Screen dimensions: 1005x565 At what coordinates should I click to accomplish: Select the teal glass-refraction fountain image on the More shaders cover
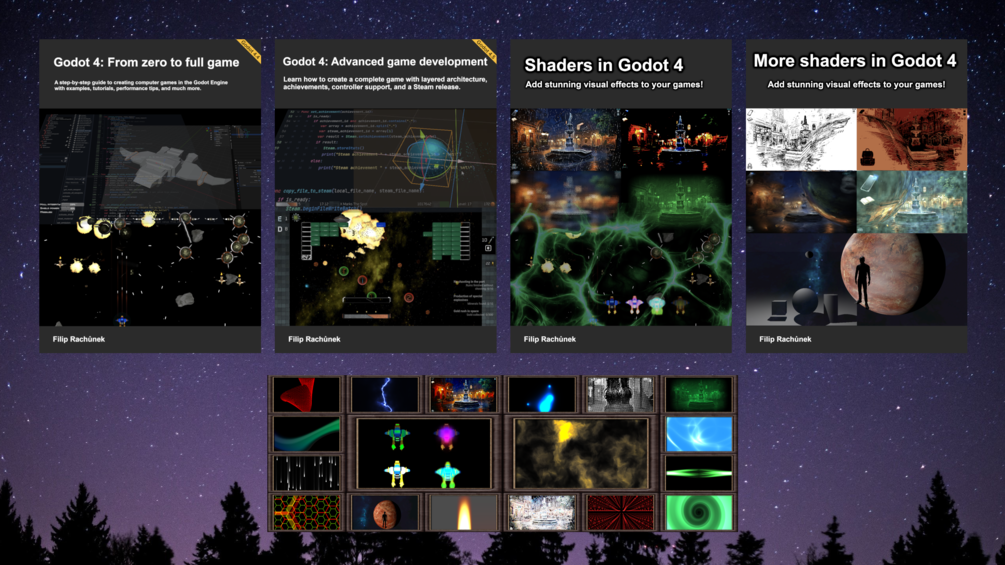click(x=912, y=202)
